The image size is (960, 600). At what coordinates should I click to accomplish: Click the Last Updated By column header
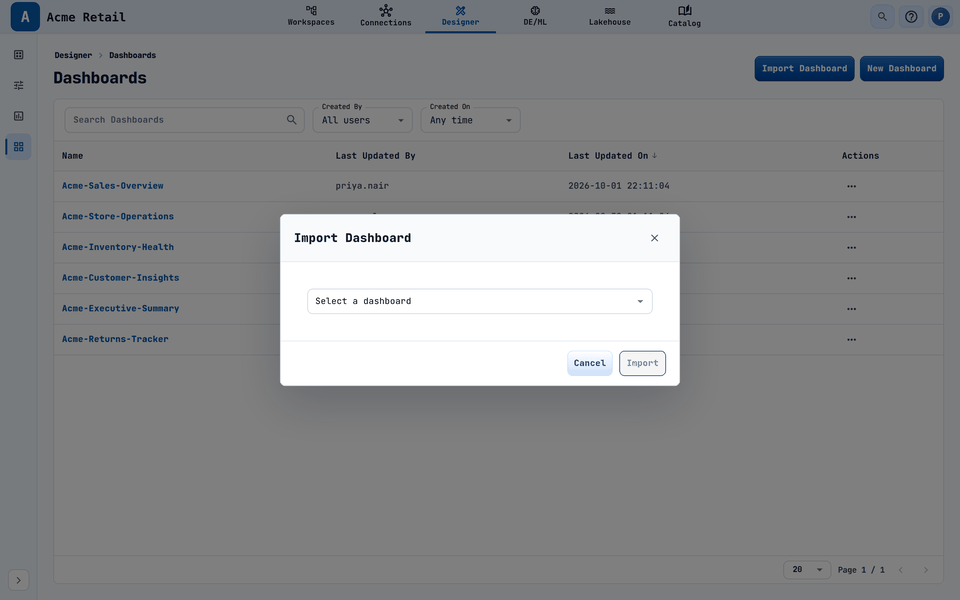(x=375, y=156)
